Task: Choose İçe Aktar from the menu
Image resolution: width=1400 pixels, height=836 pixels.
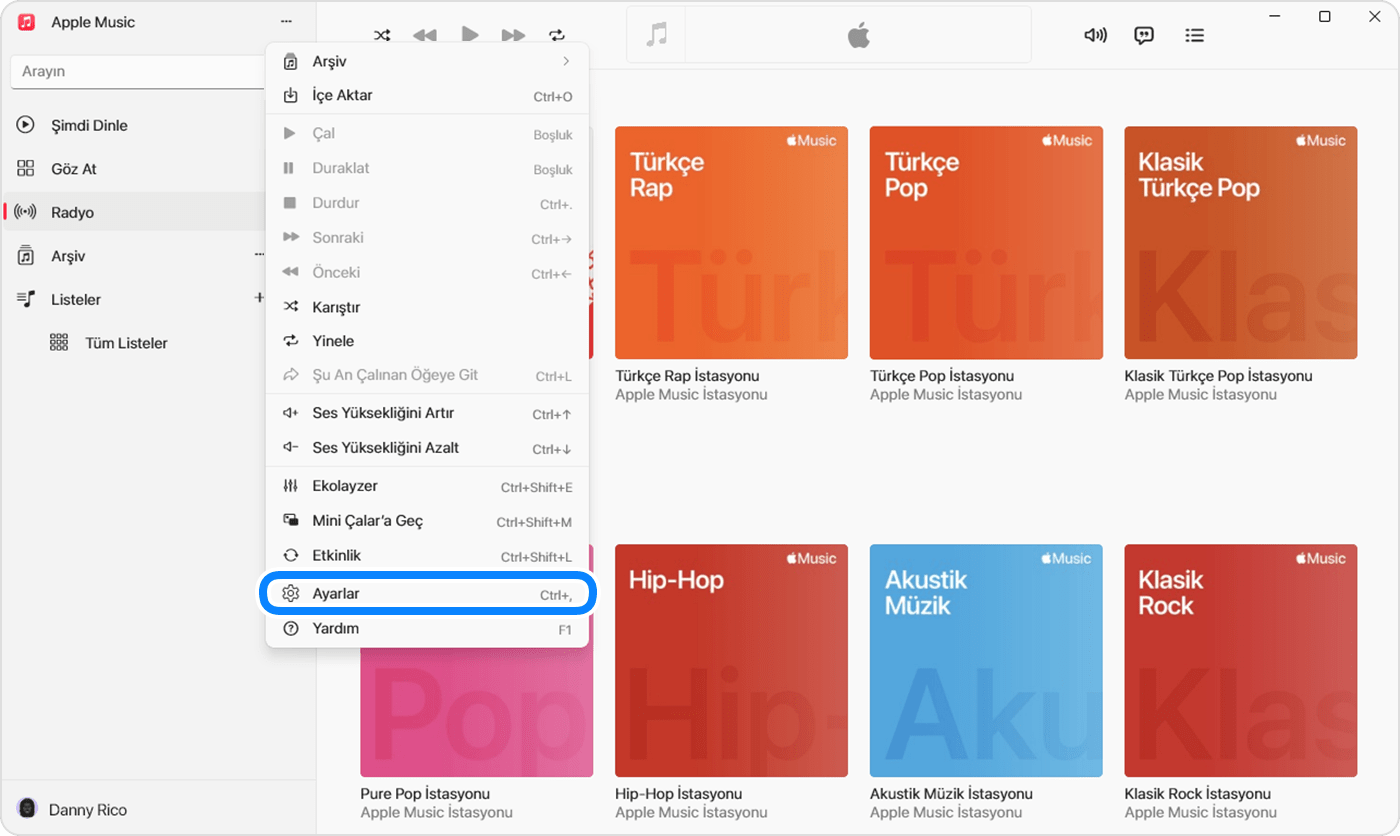Action: click(428, 96)
